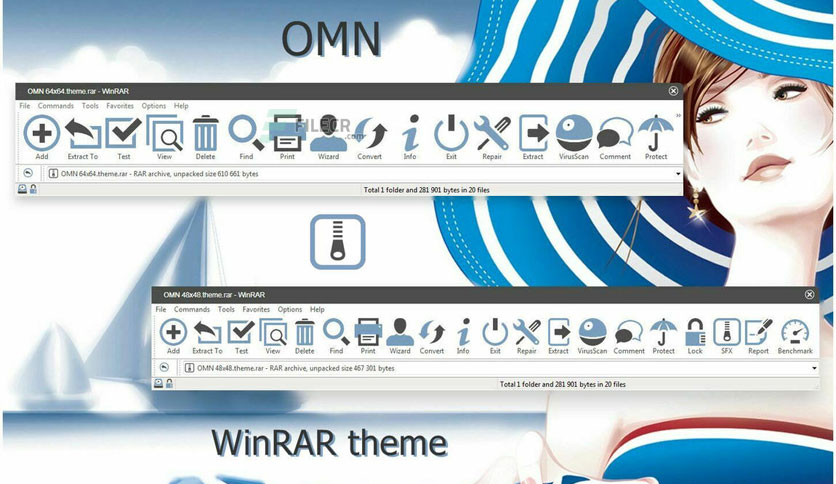Screen dimensions: 836x484
Task: Open Tools menu in OMN 64x64 window
Action: coord(90,106)
